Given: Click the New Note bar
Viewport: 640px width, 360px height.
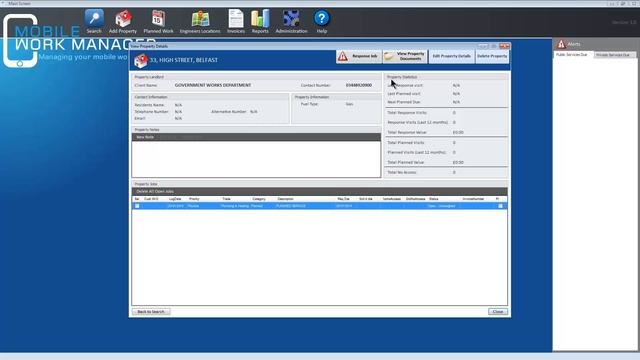Looking at the screenshot, I should pos(256,137).
